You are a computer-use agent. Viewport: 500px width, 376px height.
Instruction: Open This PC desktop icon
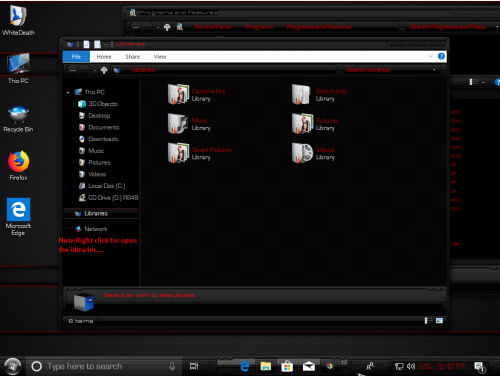point(18,68)
